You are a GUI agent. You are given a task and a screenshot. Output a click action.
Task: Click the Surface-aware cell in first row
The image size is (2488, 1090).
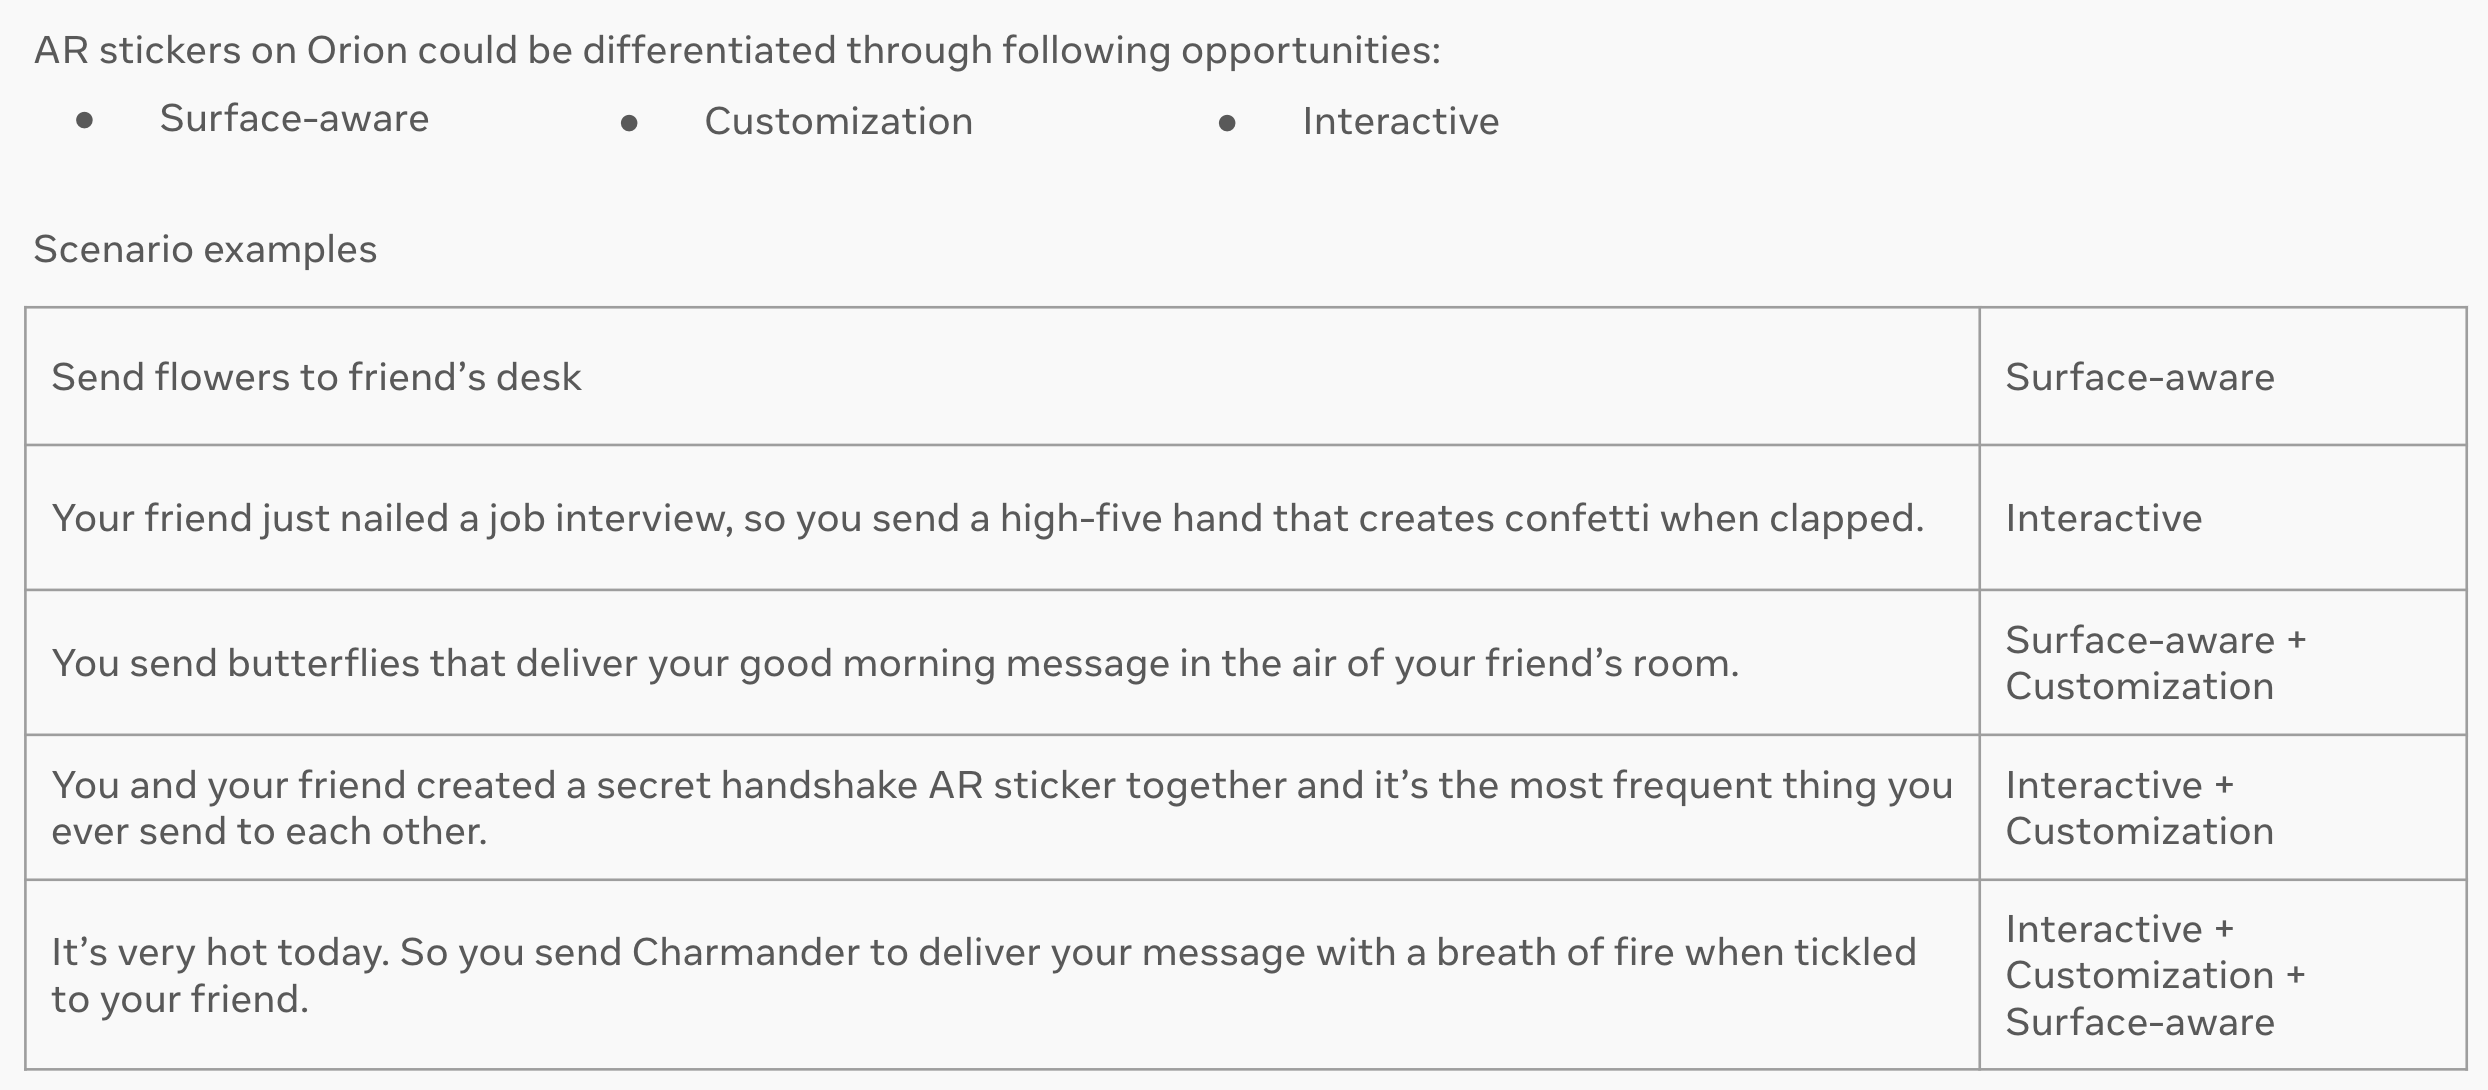2223,377
